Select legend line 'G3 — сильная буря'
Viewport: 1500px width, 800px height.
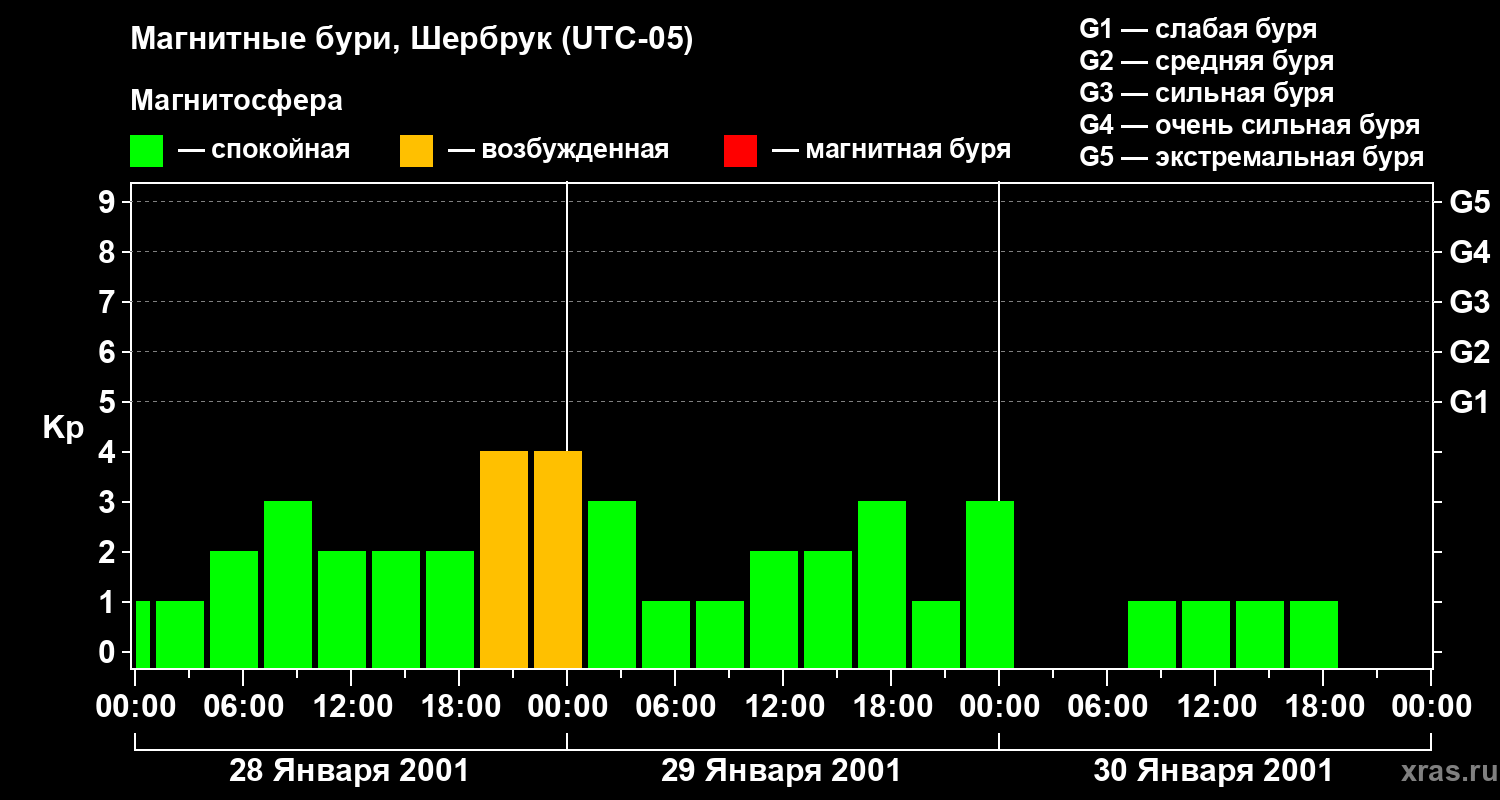point(1206,93)
